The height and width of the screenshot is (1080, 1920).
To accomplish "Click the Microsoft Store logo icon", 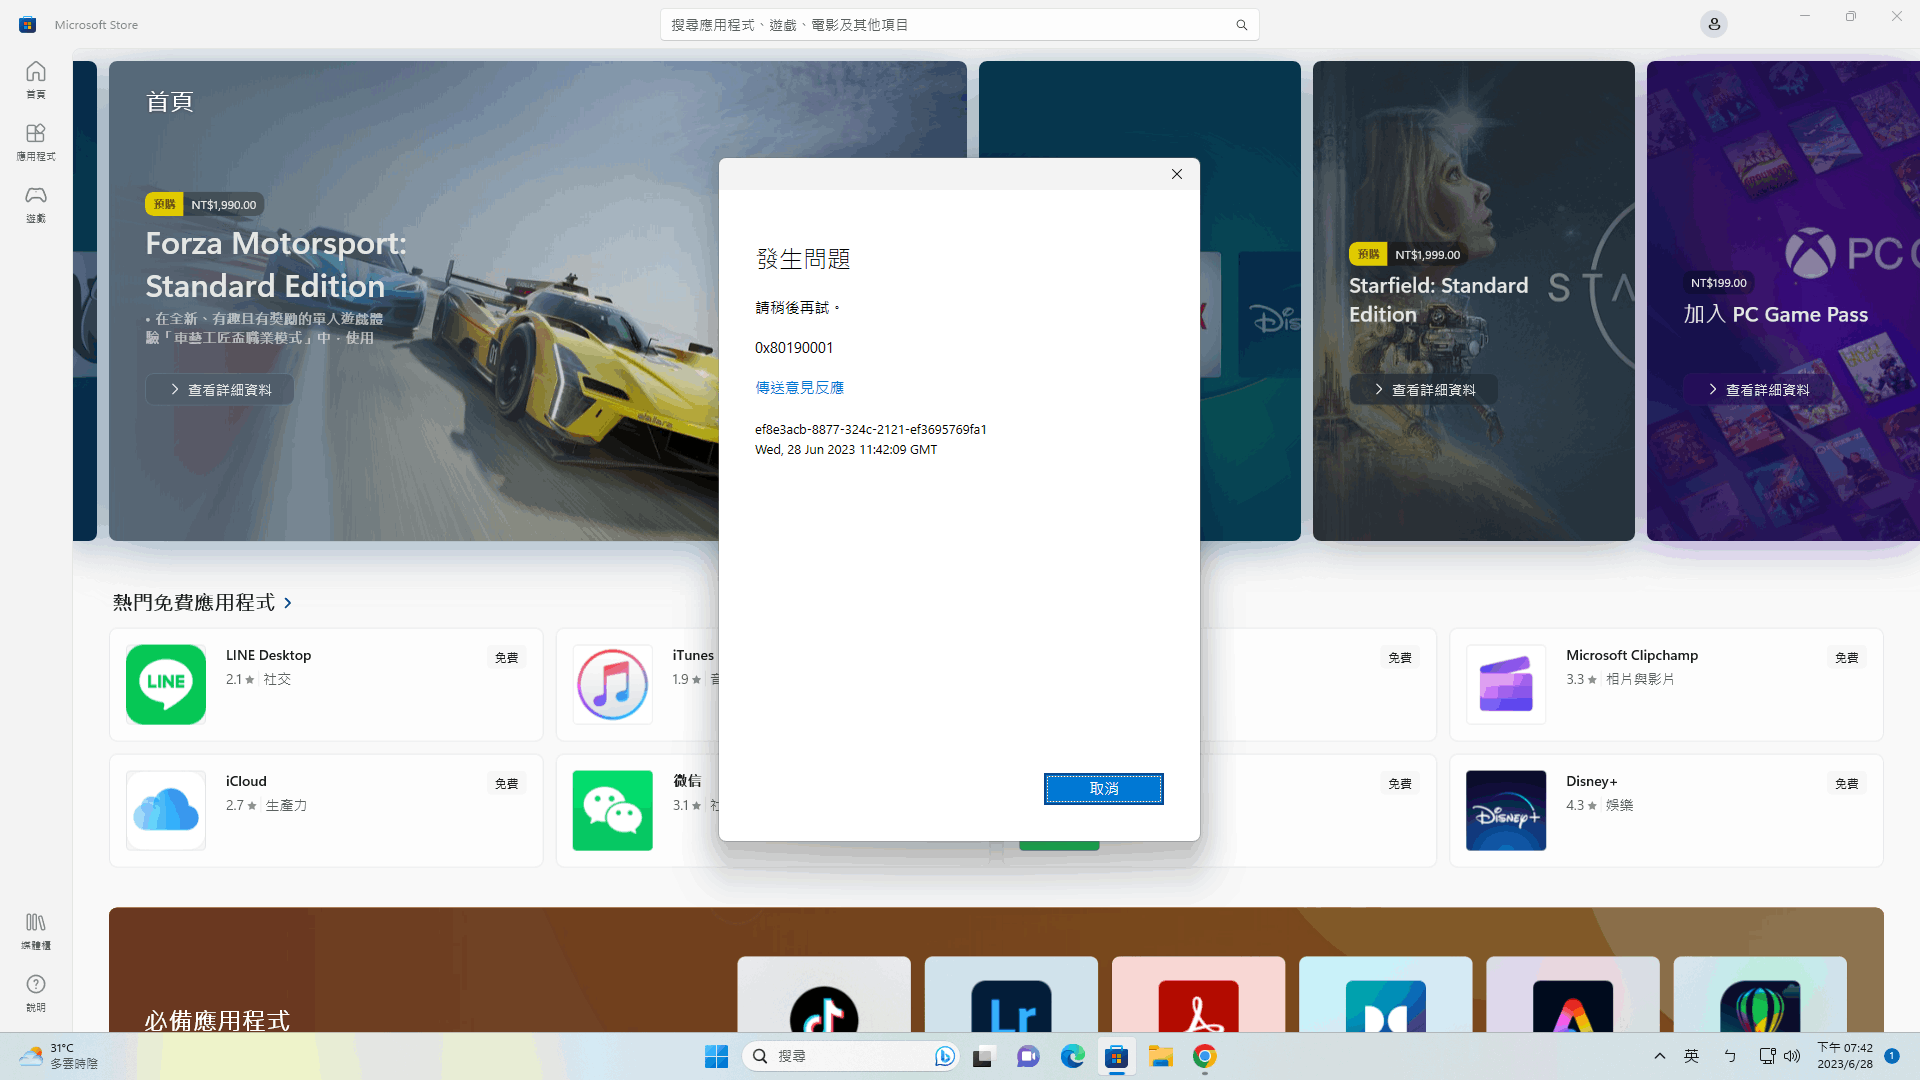I will coord(28,25).
